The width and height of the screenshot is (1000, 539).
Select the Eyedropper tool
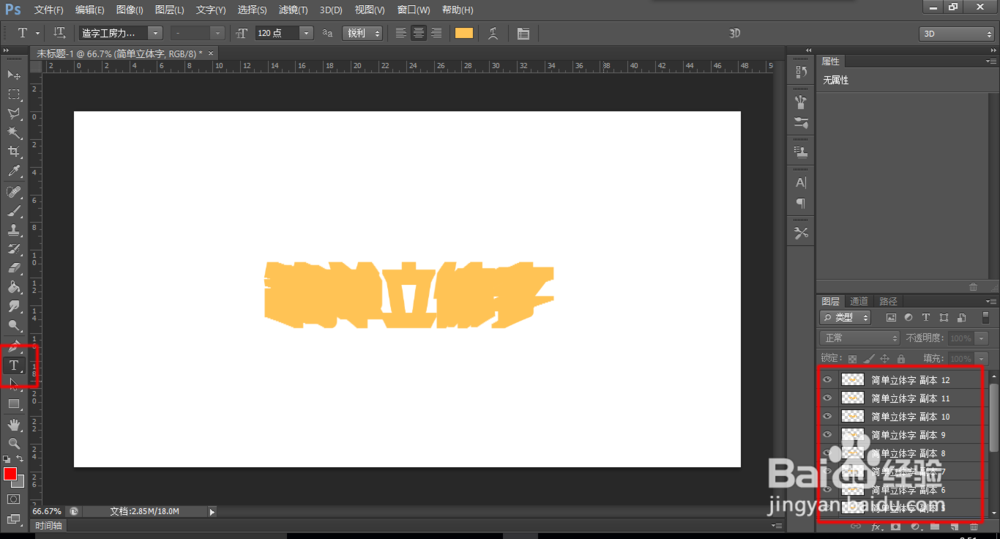(13, 171)
